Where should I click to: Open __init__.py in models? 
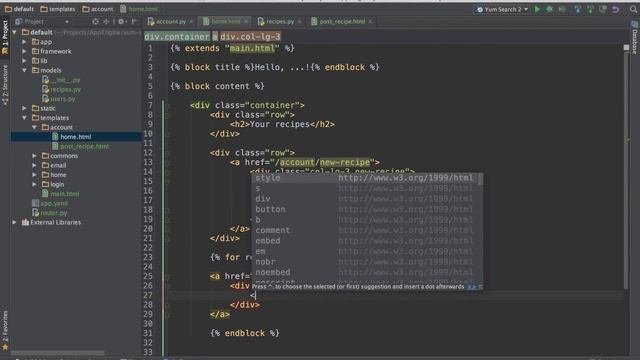[x=61, y=80]
